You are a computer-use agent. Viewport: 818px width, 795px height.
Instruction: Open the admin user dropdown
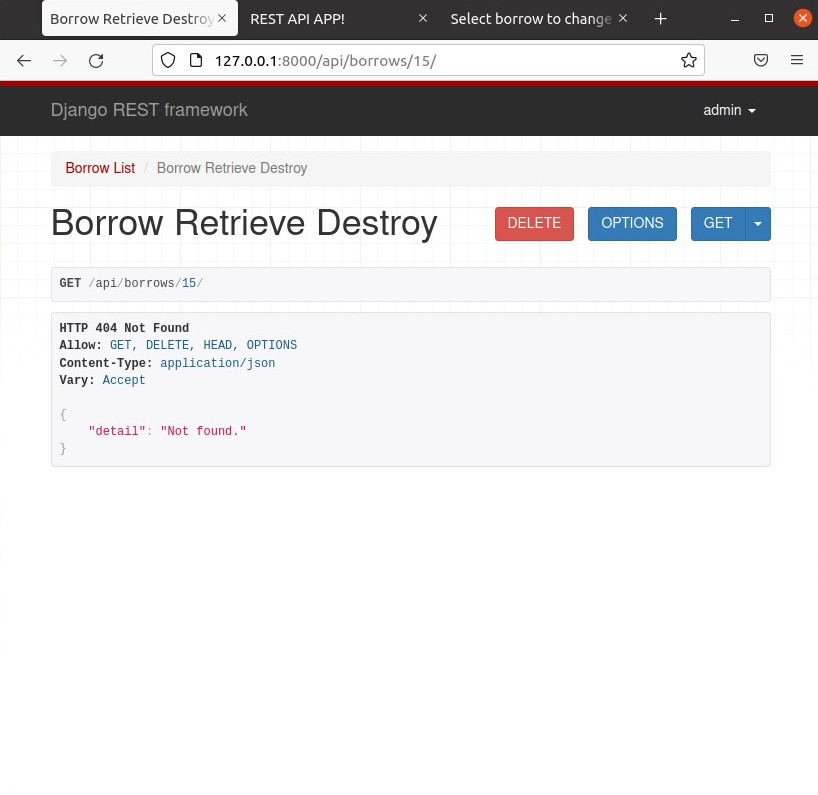pyautogui.click(x=729, y=111)
